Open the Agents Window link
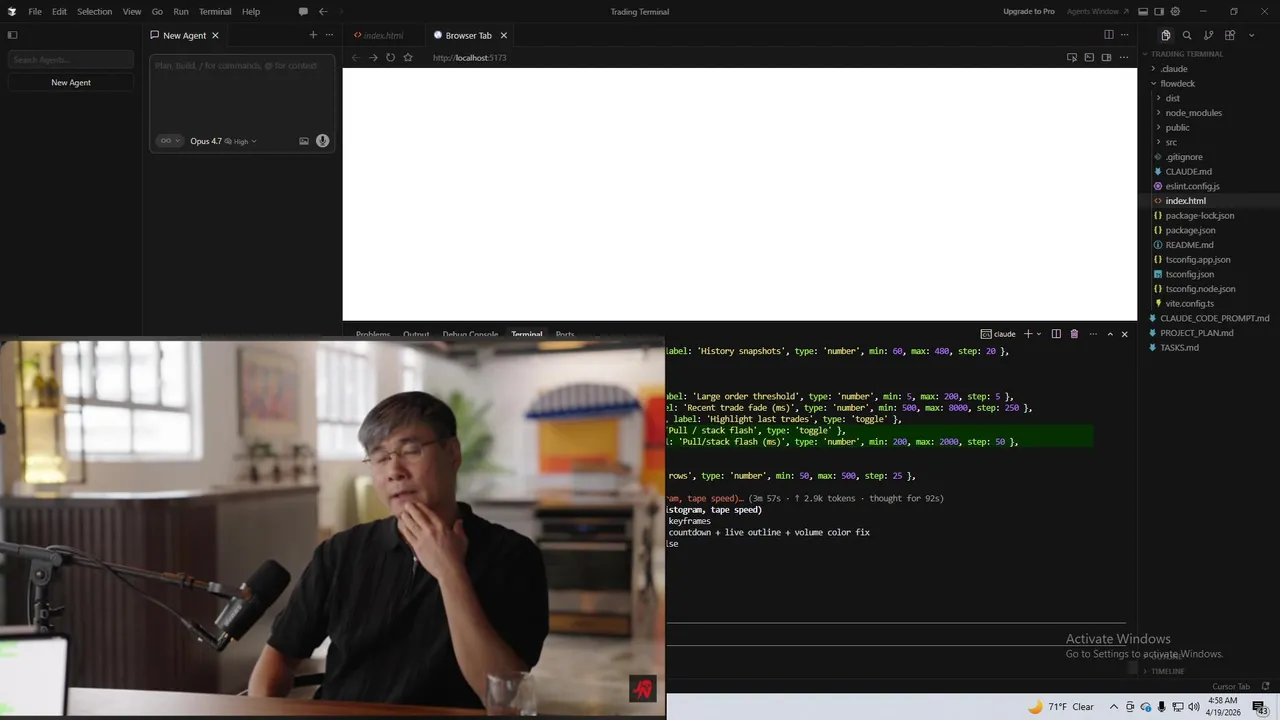This screenshot has width=1280, height=720. coord(1097,11)
